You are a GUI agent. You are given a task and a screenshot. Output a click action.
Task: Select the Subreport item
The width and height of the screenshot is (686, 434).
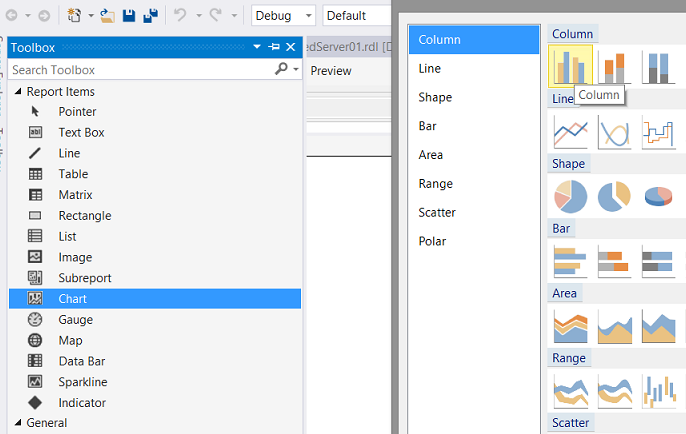click(155, 278)
